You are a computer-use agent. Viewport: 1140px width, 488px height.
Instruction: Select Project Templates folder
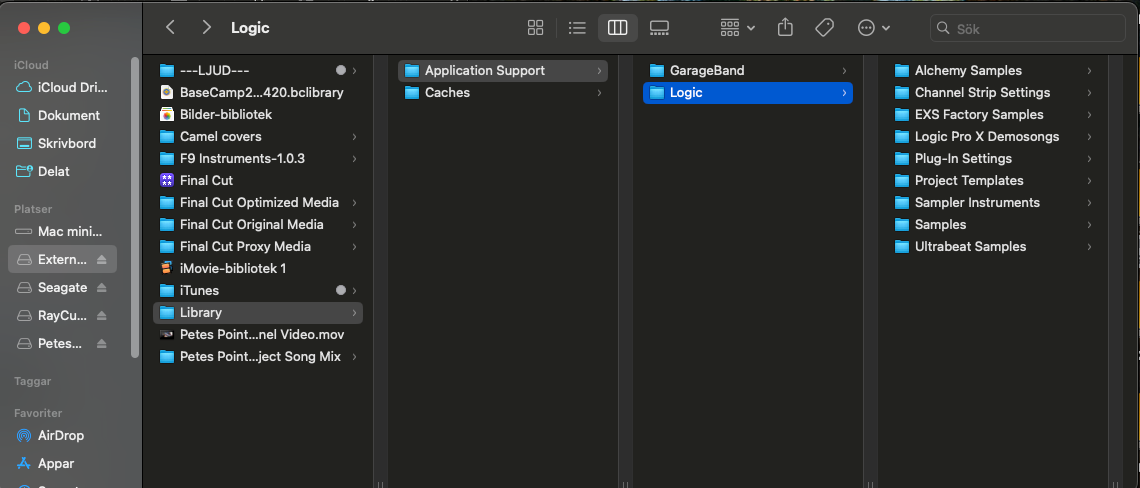click(x=968, y=180)
